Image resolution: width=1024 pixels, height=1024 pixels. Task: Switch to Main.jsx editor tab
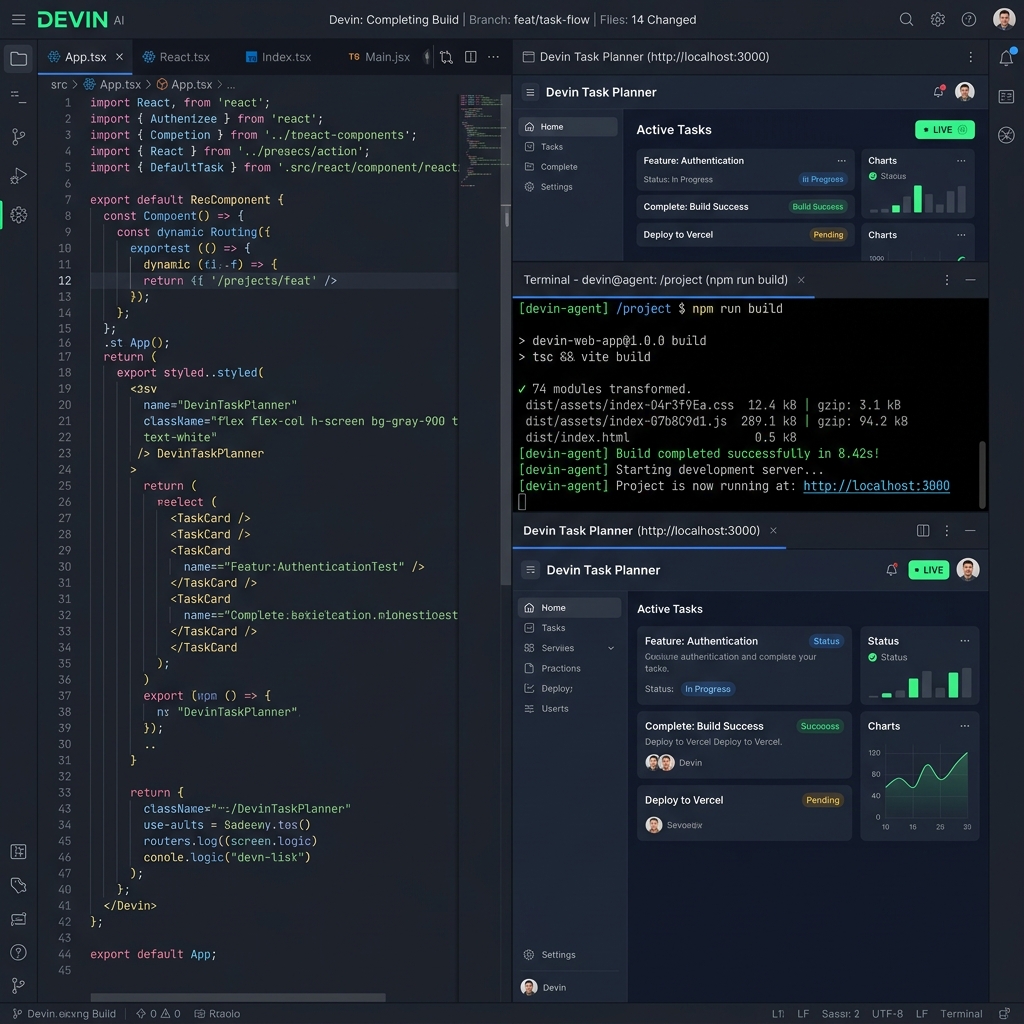click(x=379, y=57)
